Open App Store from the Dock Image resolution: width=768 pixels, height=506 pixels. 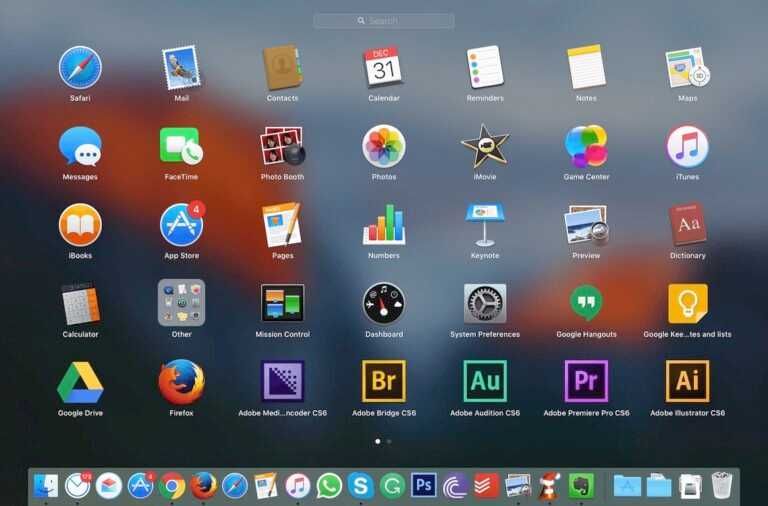[x=140, y=486]
